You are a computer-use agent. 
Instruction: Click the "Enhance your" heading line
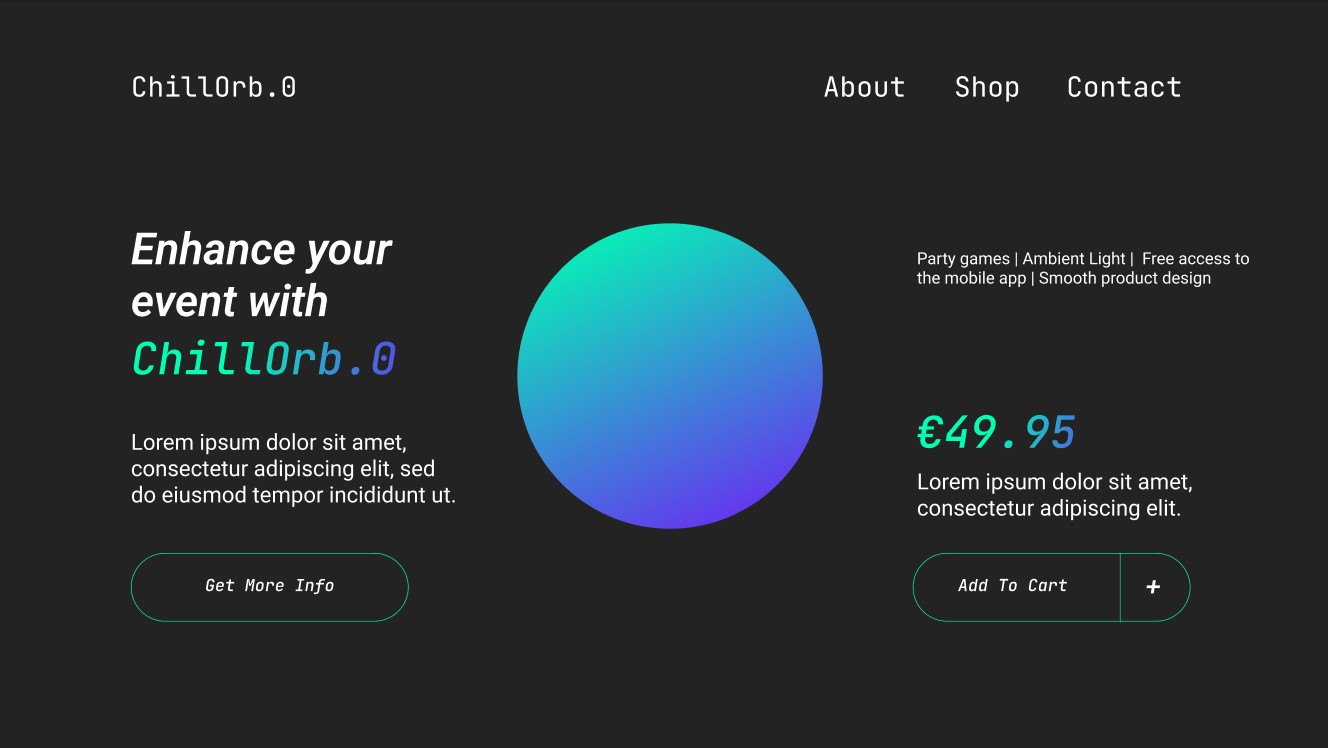(x=261, y=250)
